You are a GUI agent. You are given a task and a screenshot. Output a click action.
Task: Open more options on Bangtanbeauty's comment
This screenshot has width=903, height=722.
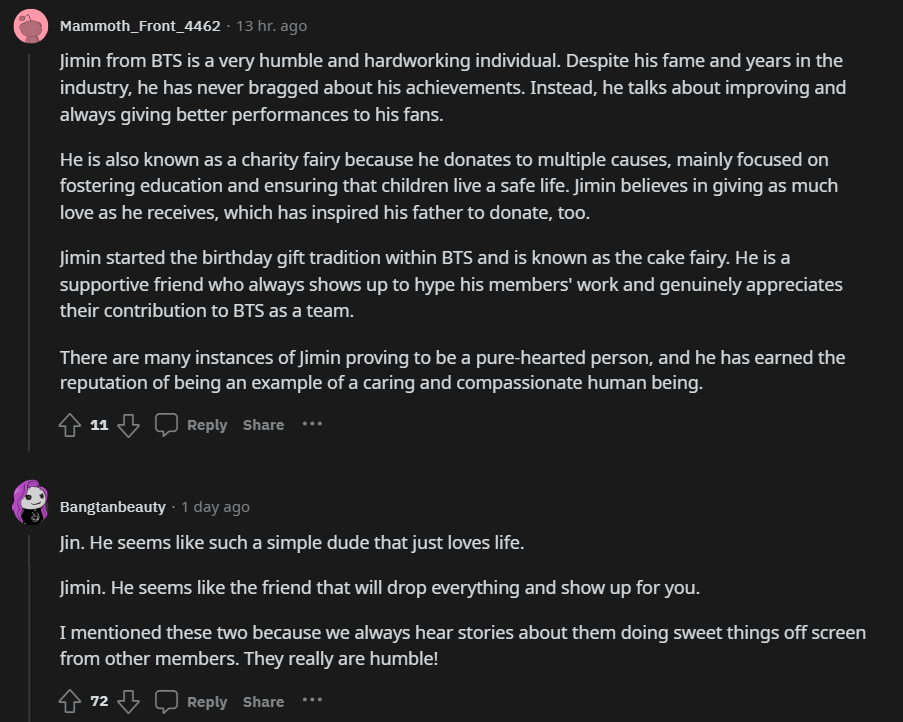tap(312, 701)
